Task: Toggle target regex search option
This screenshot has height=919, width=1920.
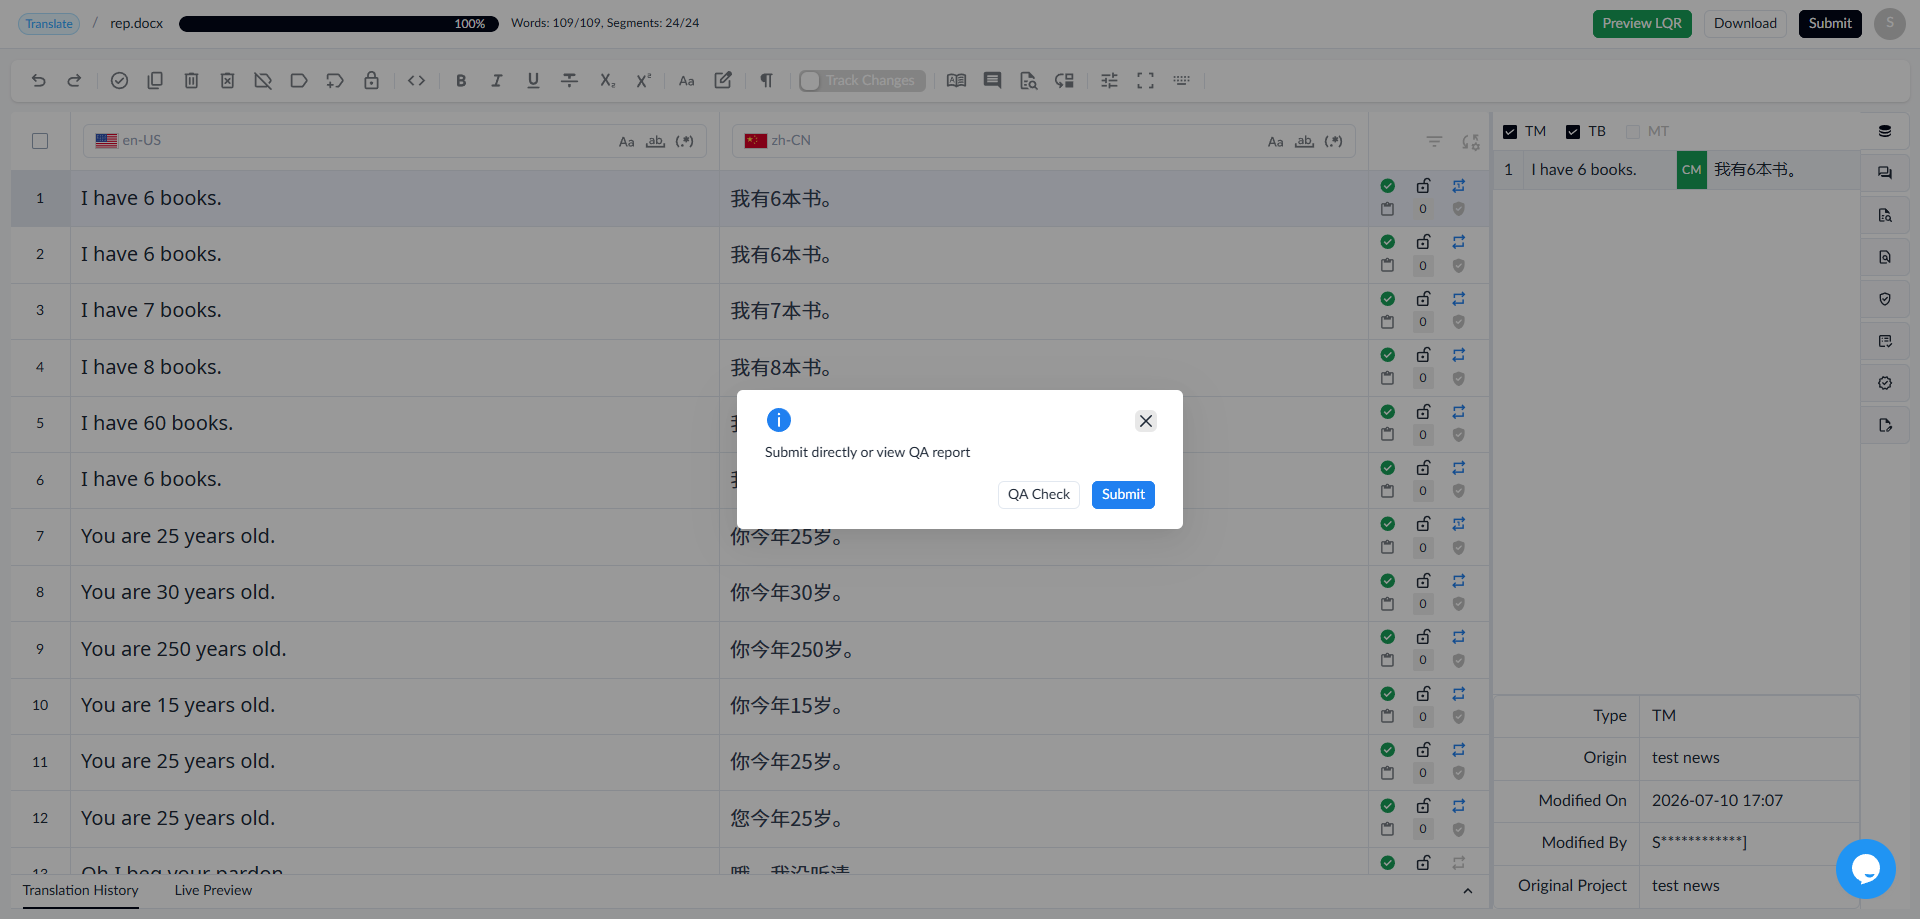Action: pos(1333,142)
